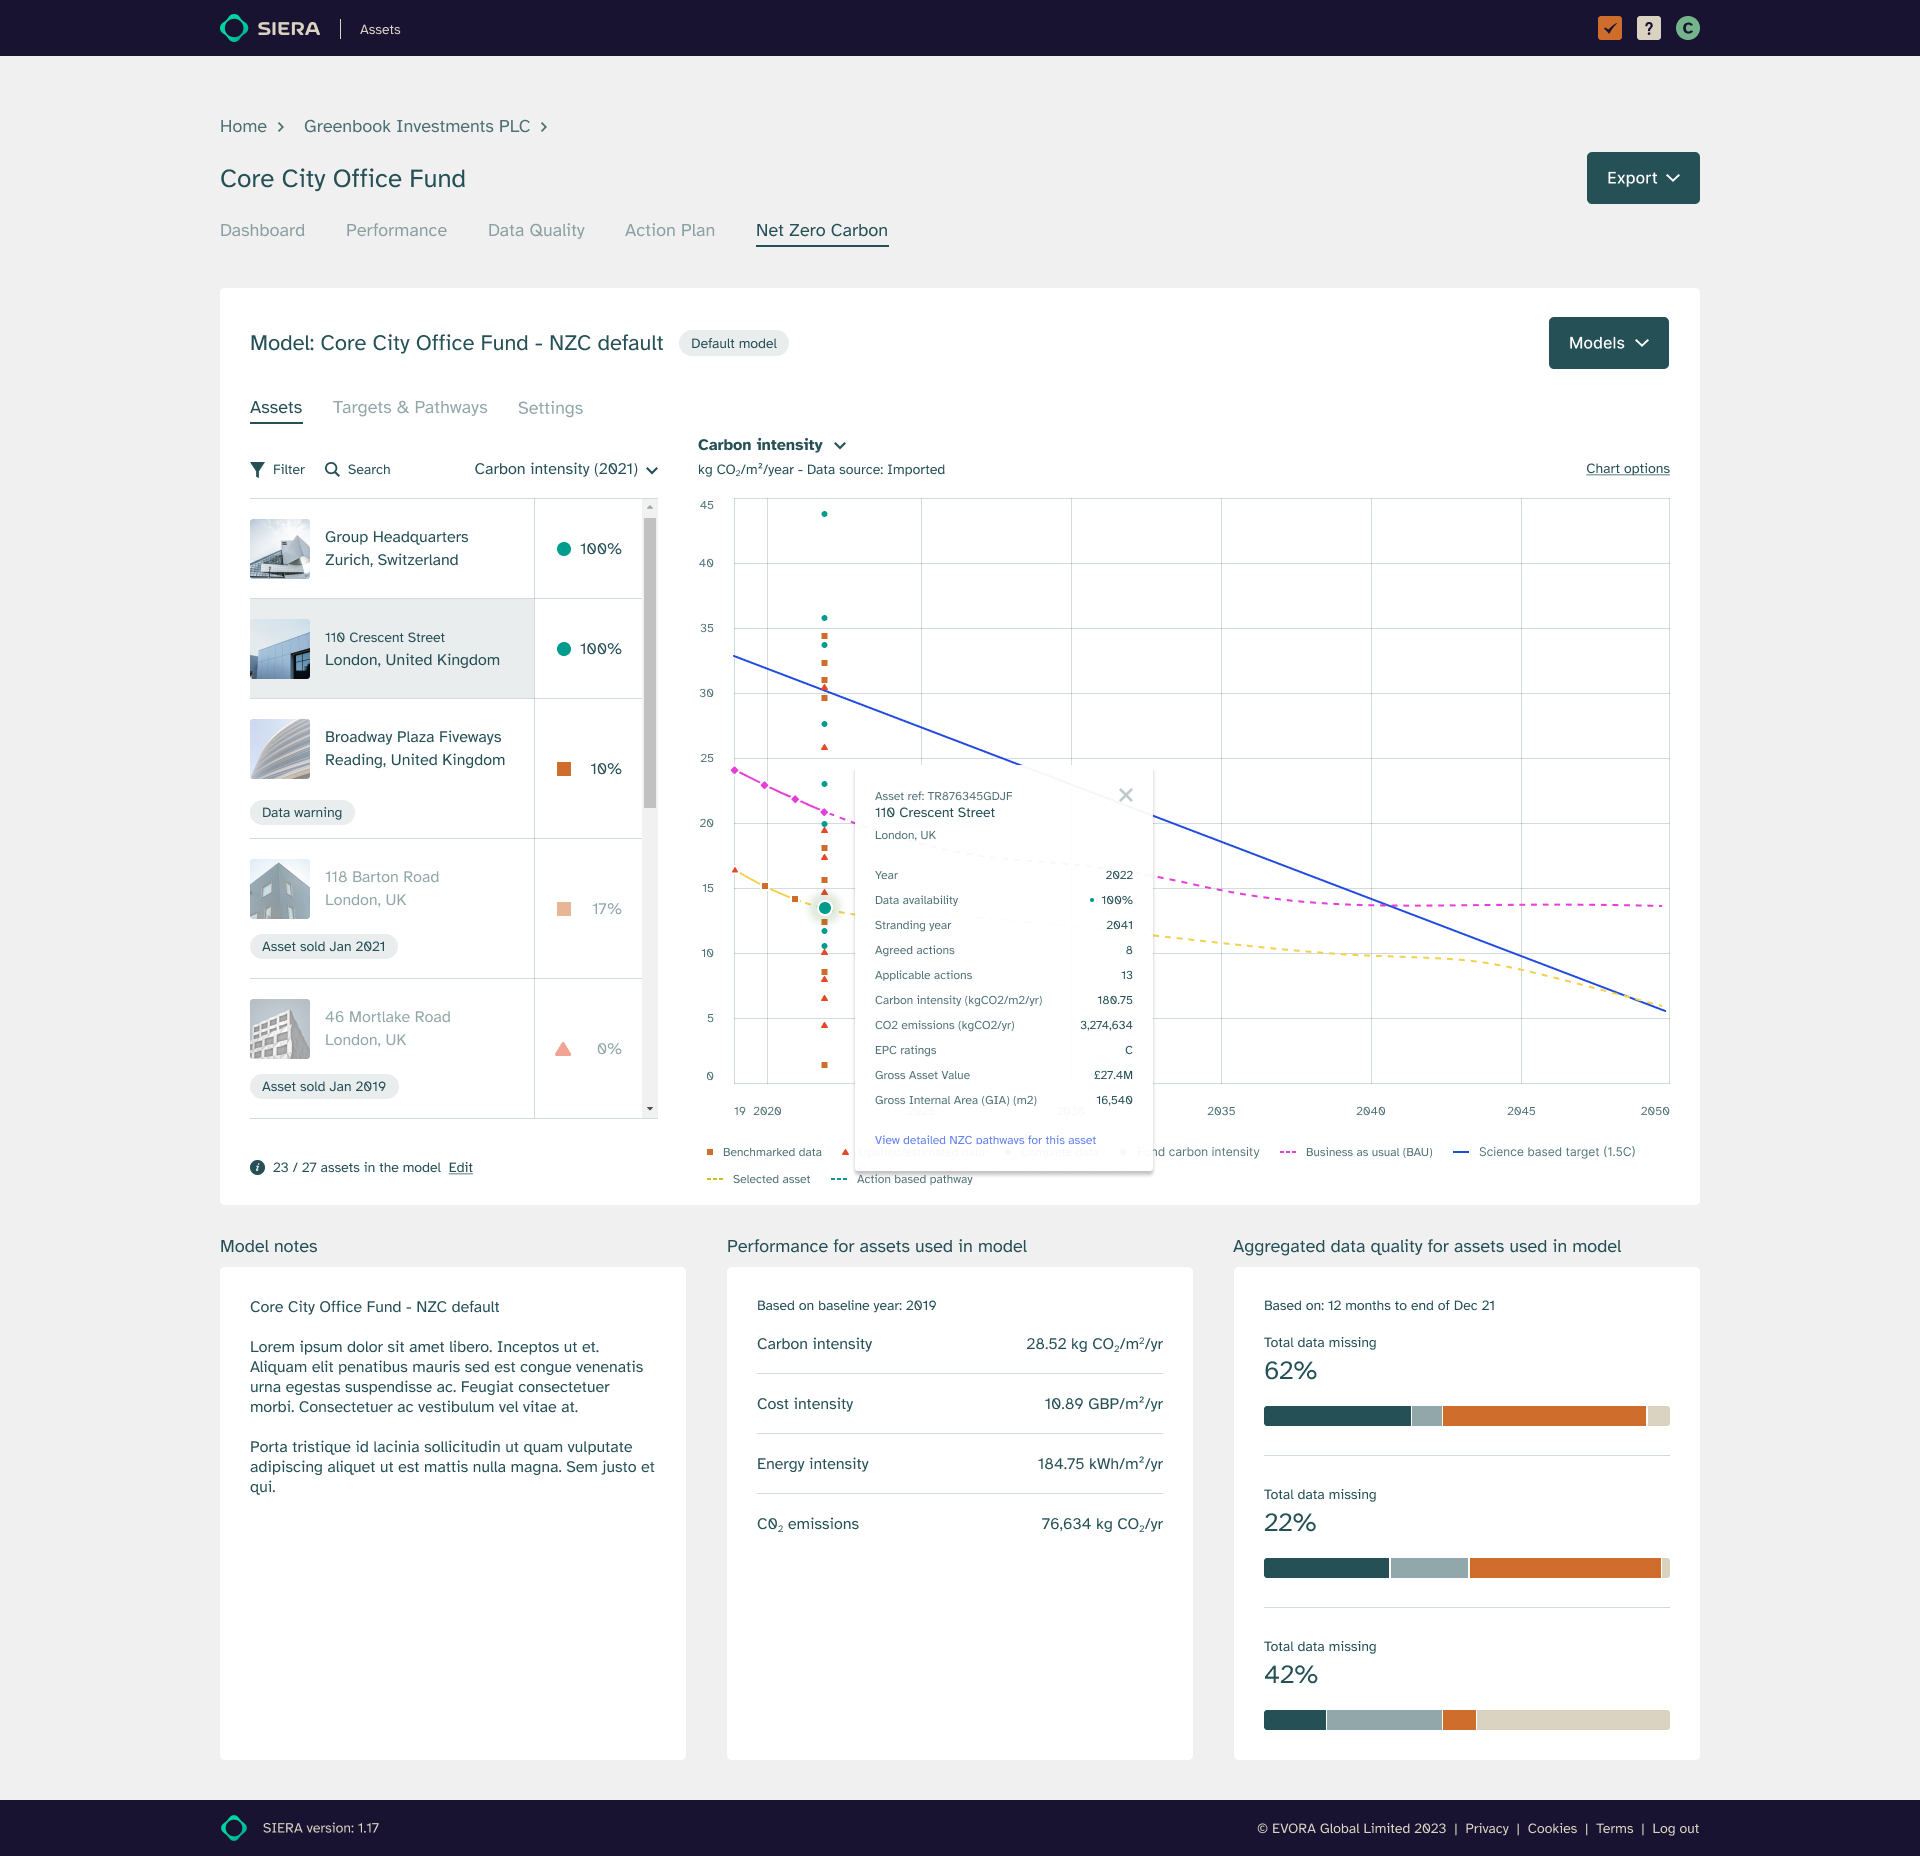Click the Filter funnel icon
Image resolution: width=1920 pixels, height=1856 pixels.
(258, 469)
